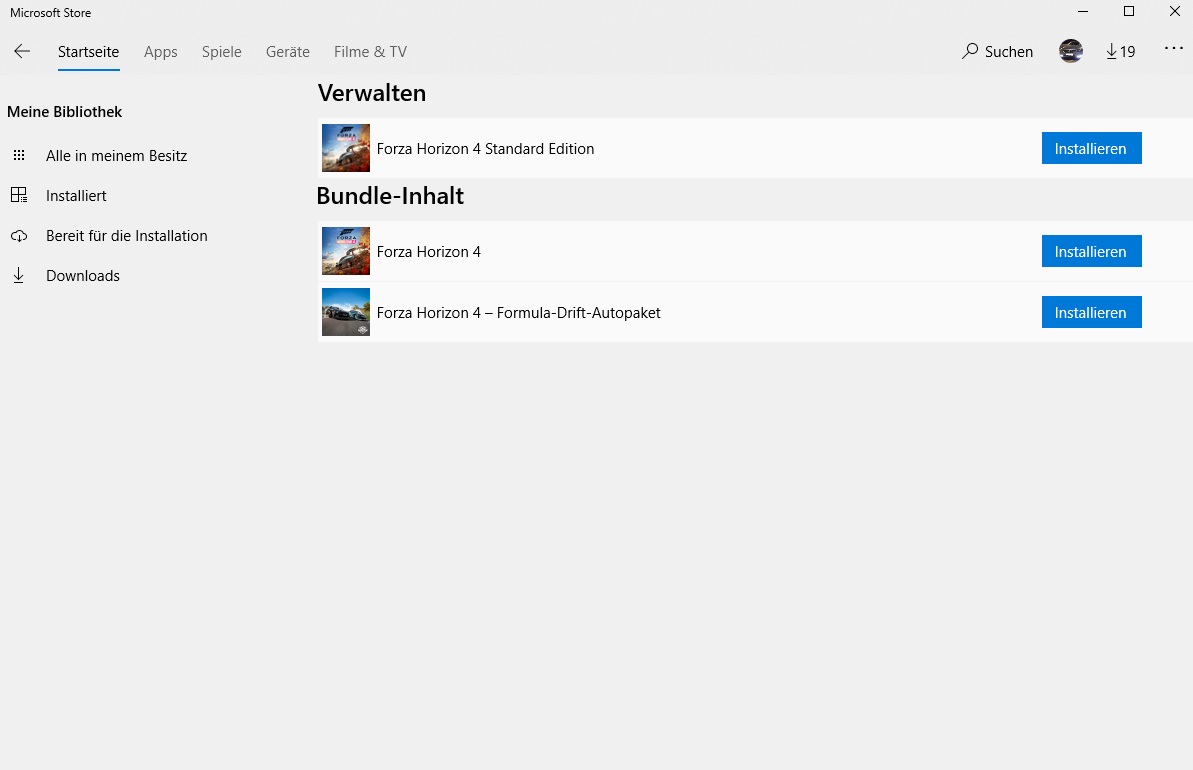Select Alle in meinem Besitz
This screenshot has height=770, width=1193.
click(x=116, y=155)
